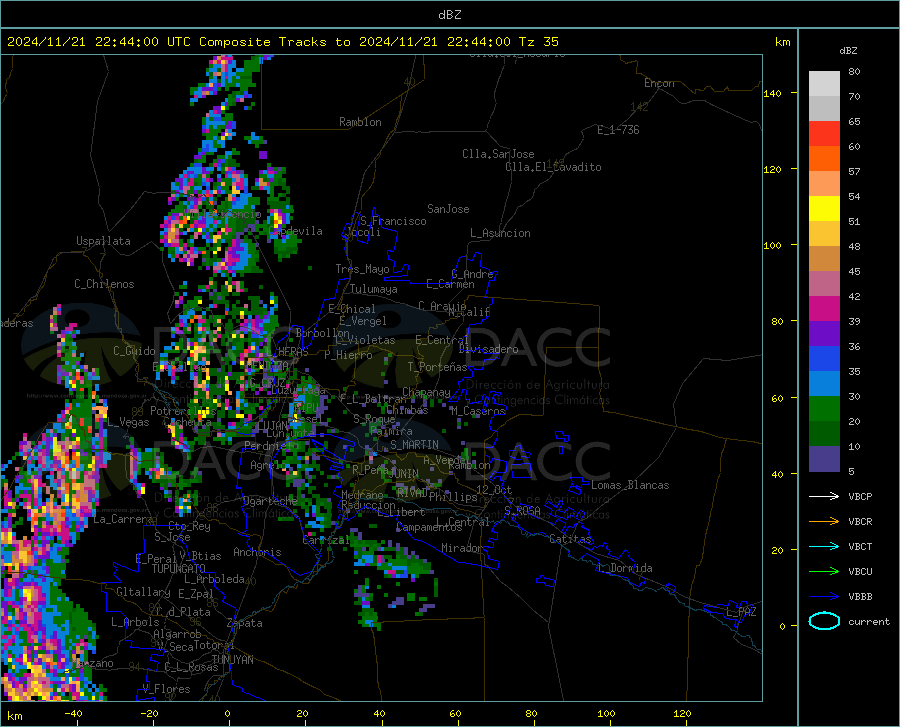Select the yellow 51-54 dBZ color swatch
The width and height of the screenshot is (900, 727).
(x=824, y=209)
